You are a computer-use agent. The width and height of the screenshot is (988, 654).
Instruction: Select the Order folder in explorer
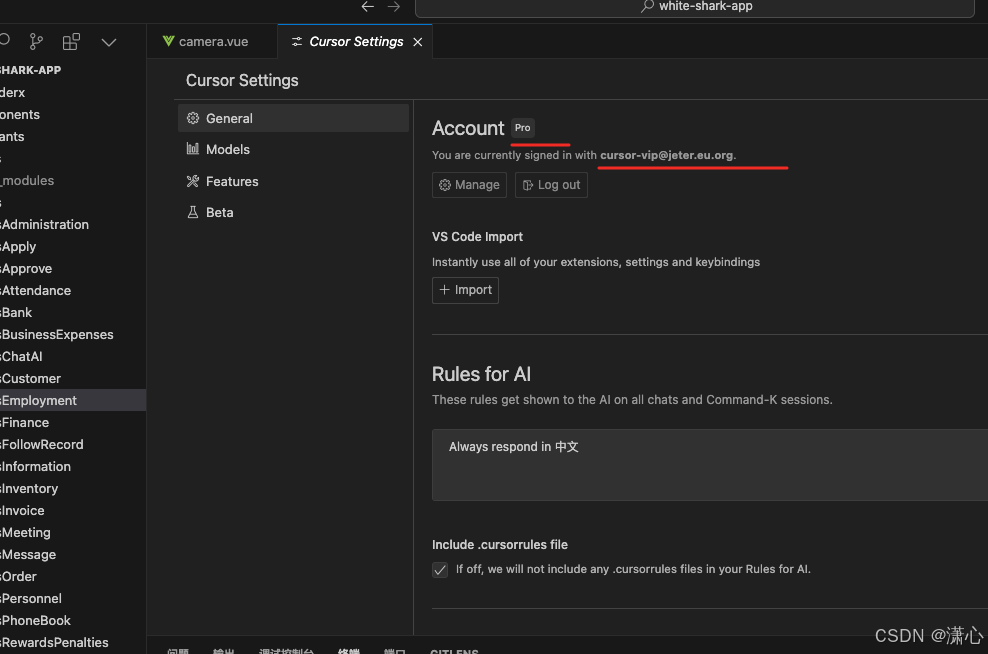(x=73, y=577)
